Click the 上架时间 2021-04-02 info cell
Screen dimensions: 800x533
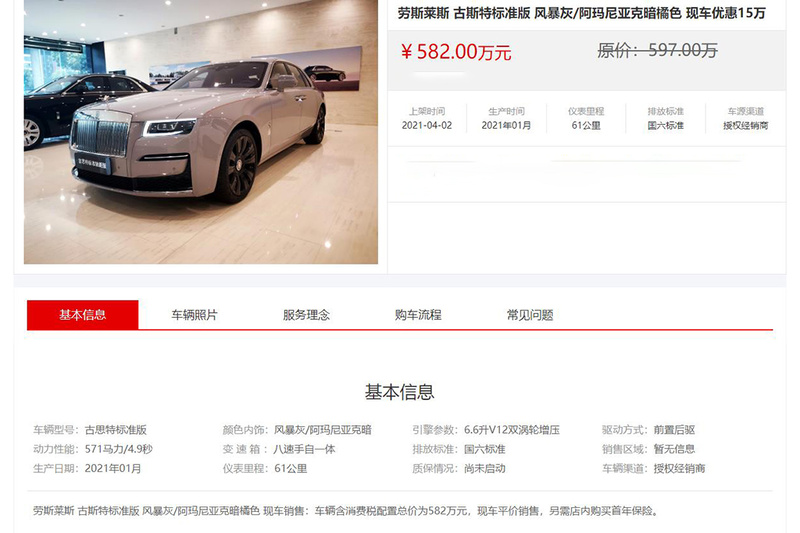tap(427, 118)
